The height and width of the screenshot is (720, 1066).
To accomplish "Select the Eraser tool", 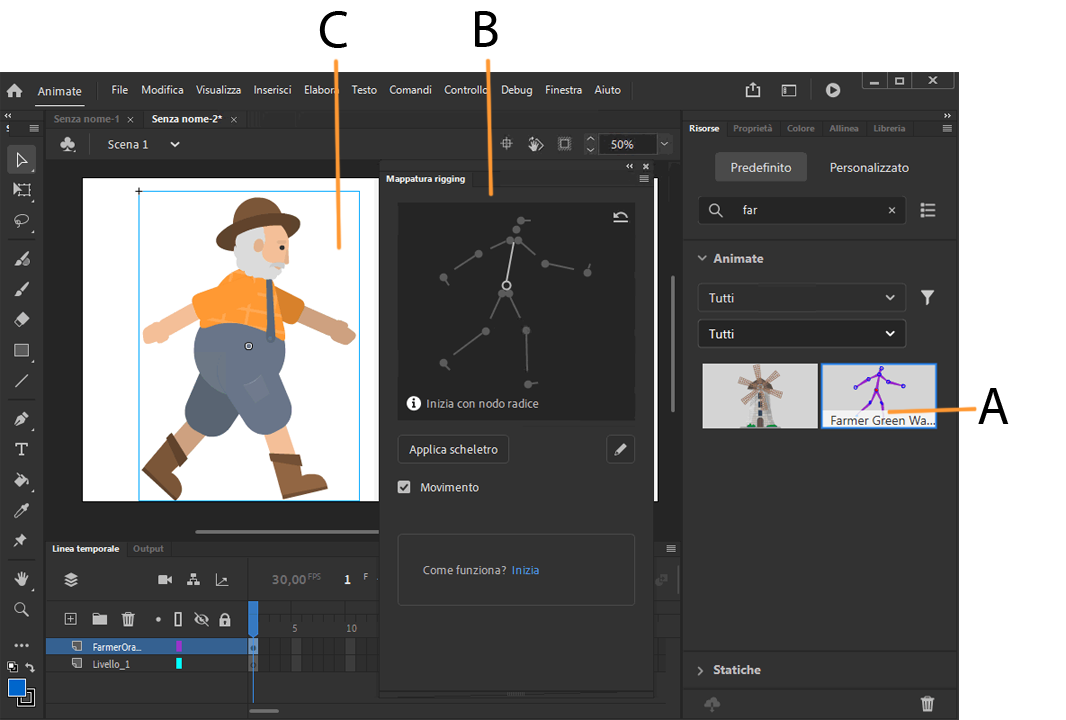I will [x=21, y=318].
